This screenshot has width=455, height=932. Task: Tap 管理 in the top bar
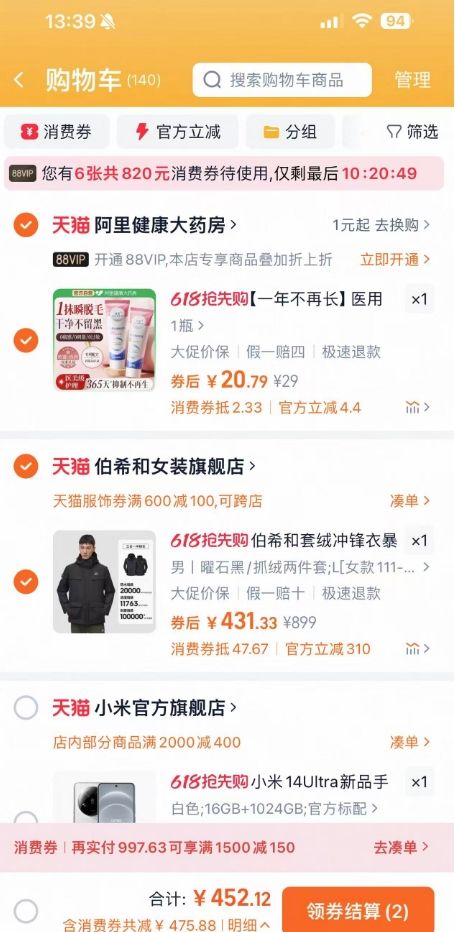[412, 80]
